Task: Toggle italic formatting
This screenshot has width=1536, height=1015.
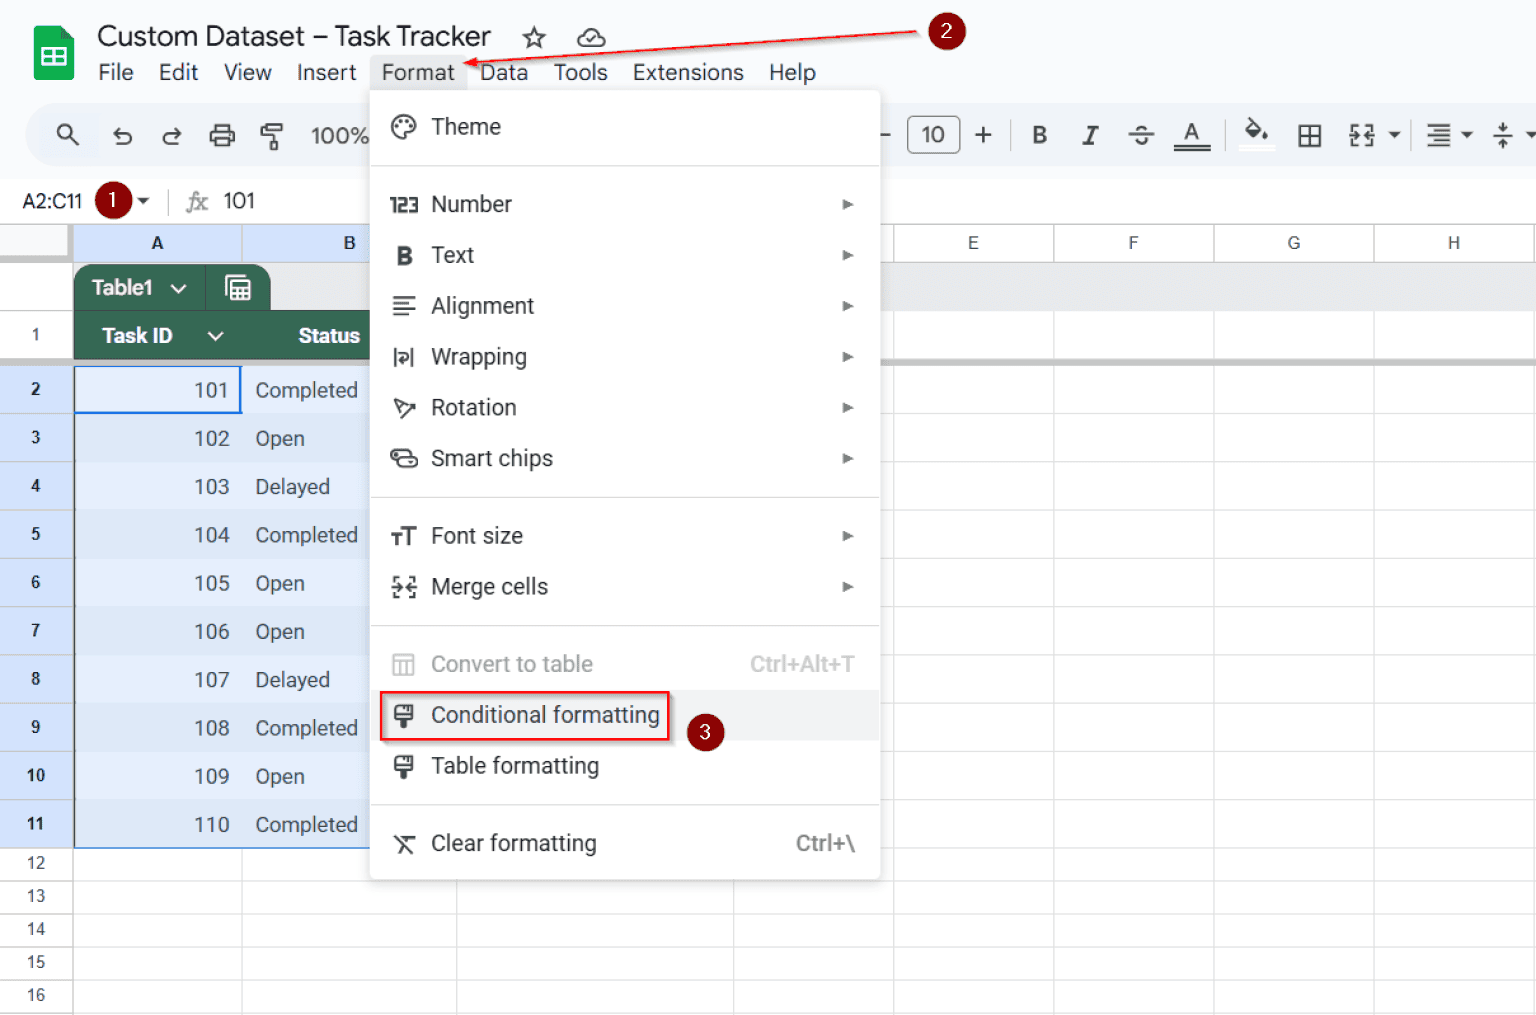Action: coord(1090,135)
